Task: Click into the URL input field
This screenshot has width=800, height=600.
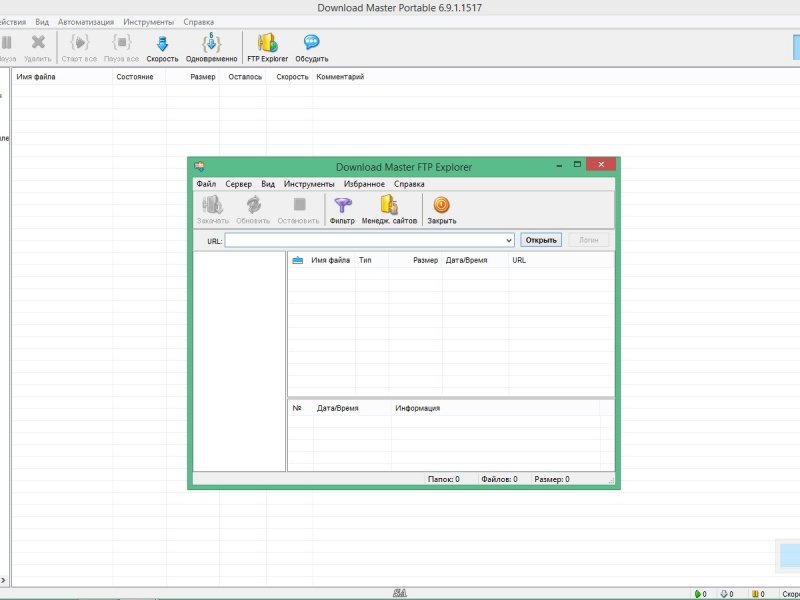Action: coord(364,240)
